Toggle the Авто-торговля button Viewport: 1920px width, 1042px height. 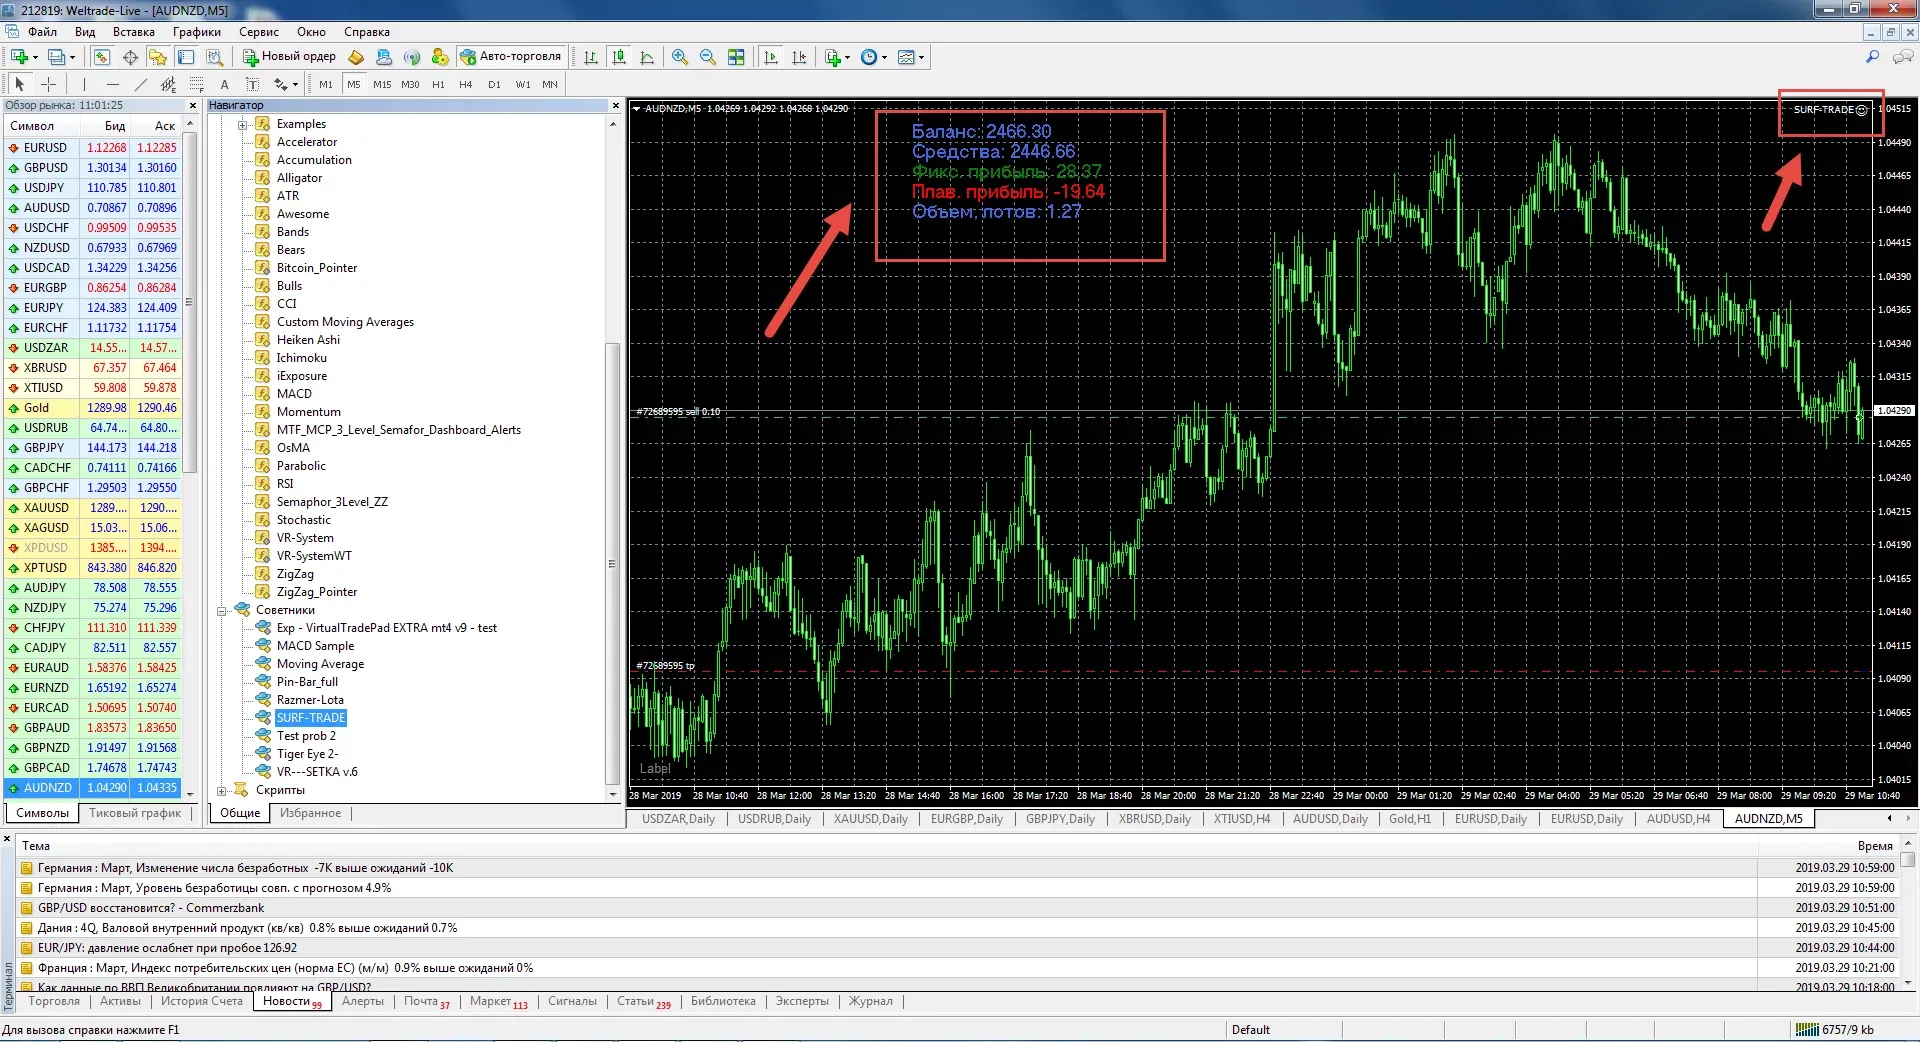(512, 57)
